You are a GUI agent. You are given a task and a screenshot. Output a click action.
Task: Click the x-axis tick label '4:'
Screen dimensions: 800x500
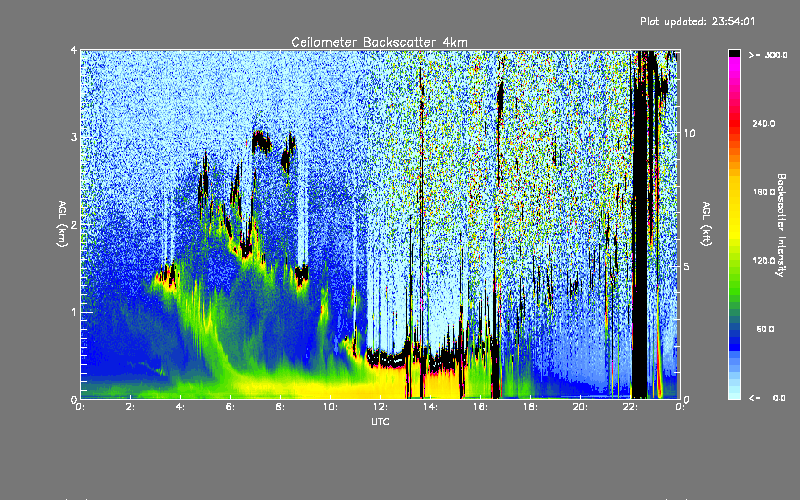(180, 407)
